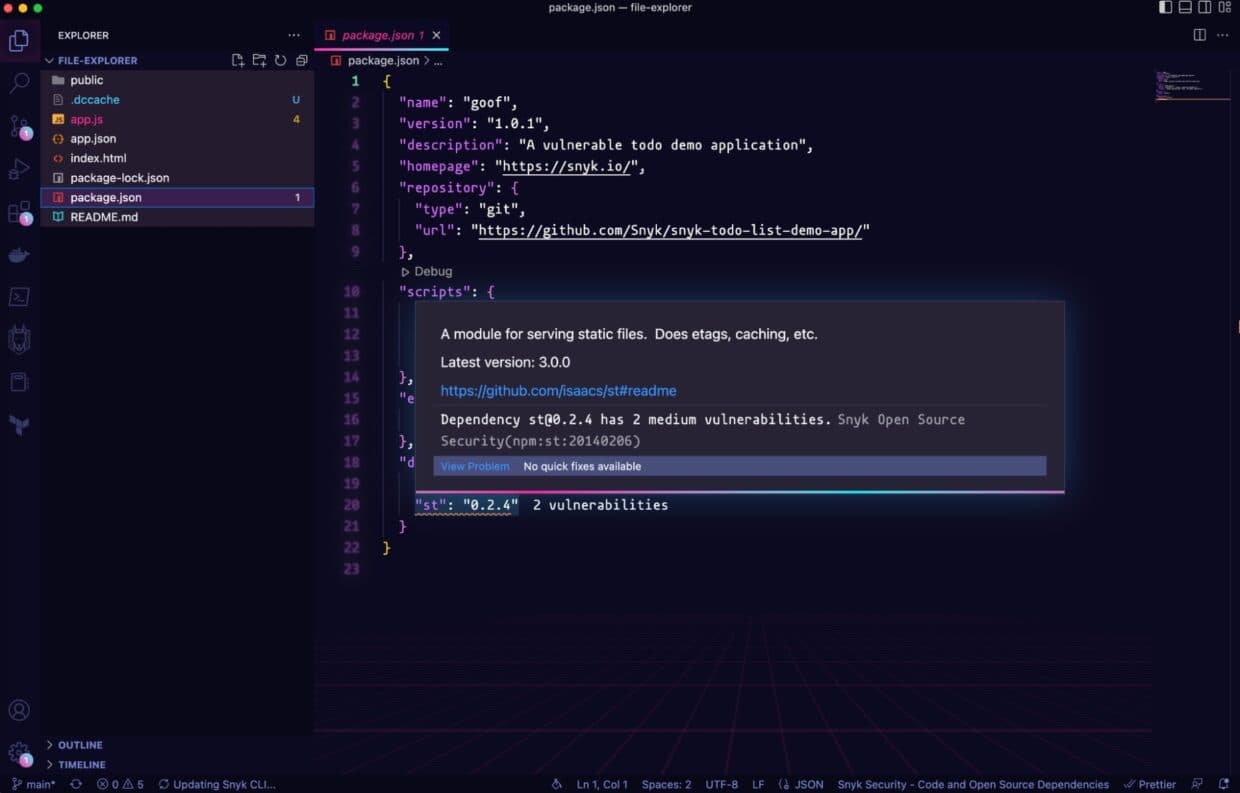Toggle Prettier formatter in the status bar
Viewport: 1240px width, 793px height.
point(1149,784)
